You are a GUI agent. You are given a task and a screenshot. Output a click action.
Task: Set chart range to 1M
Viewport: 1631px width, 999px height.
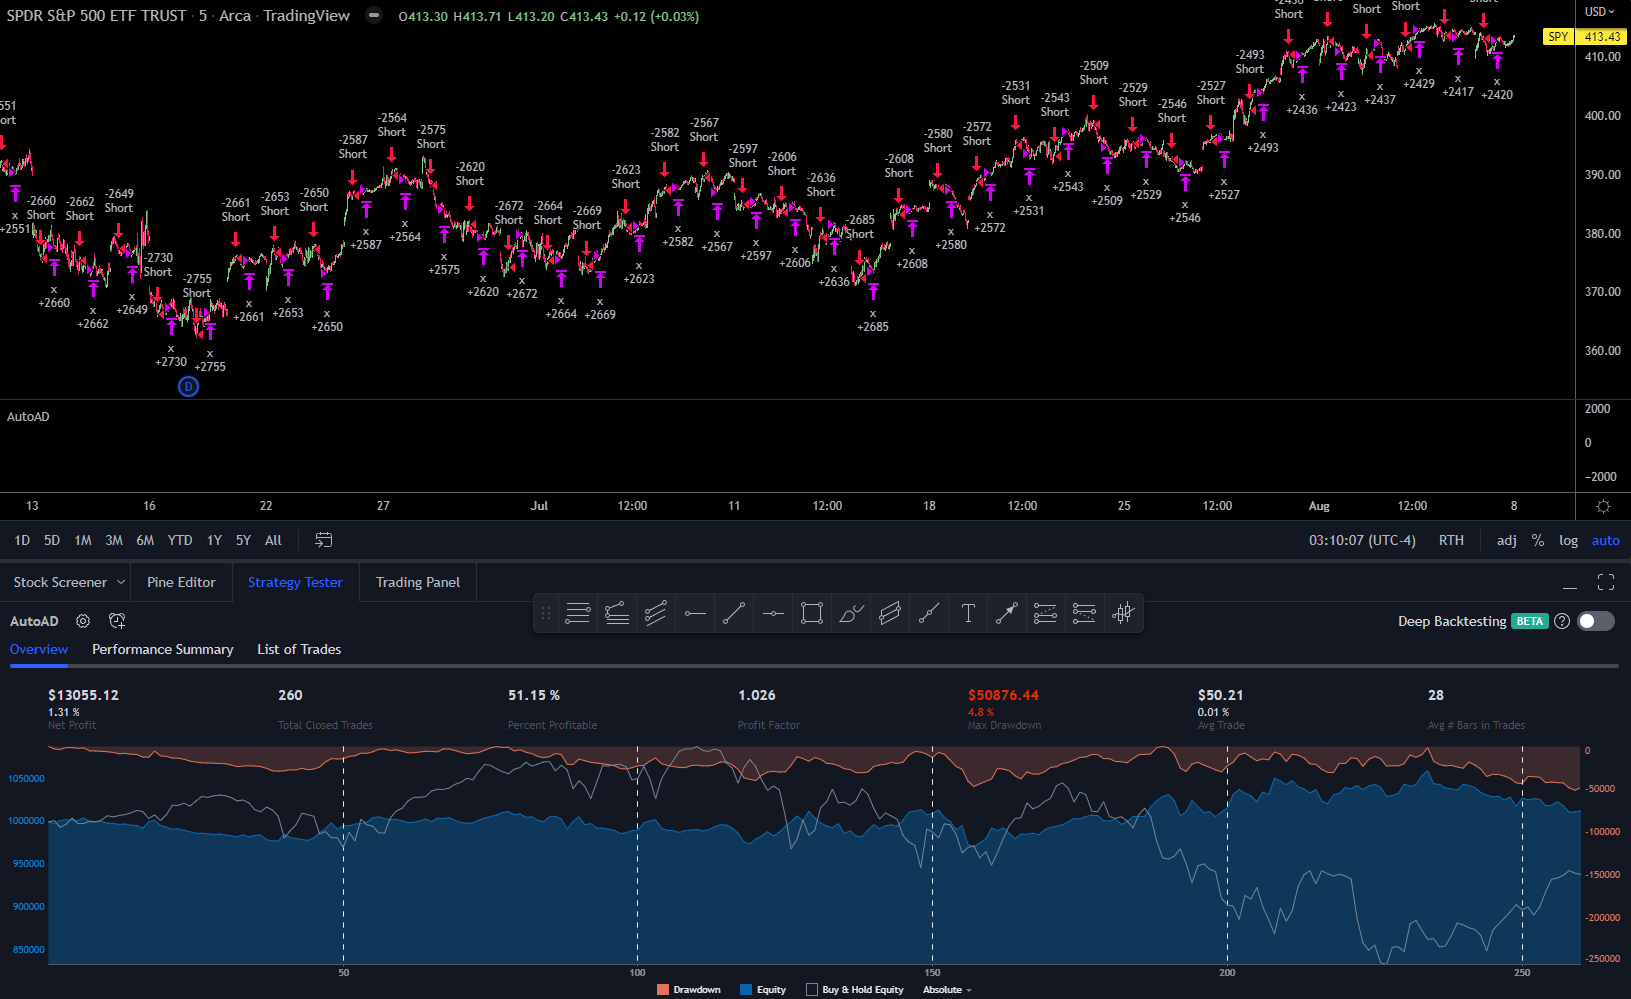(x=83, y=540)
